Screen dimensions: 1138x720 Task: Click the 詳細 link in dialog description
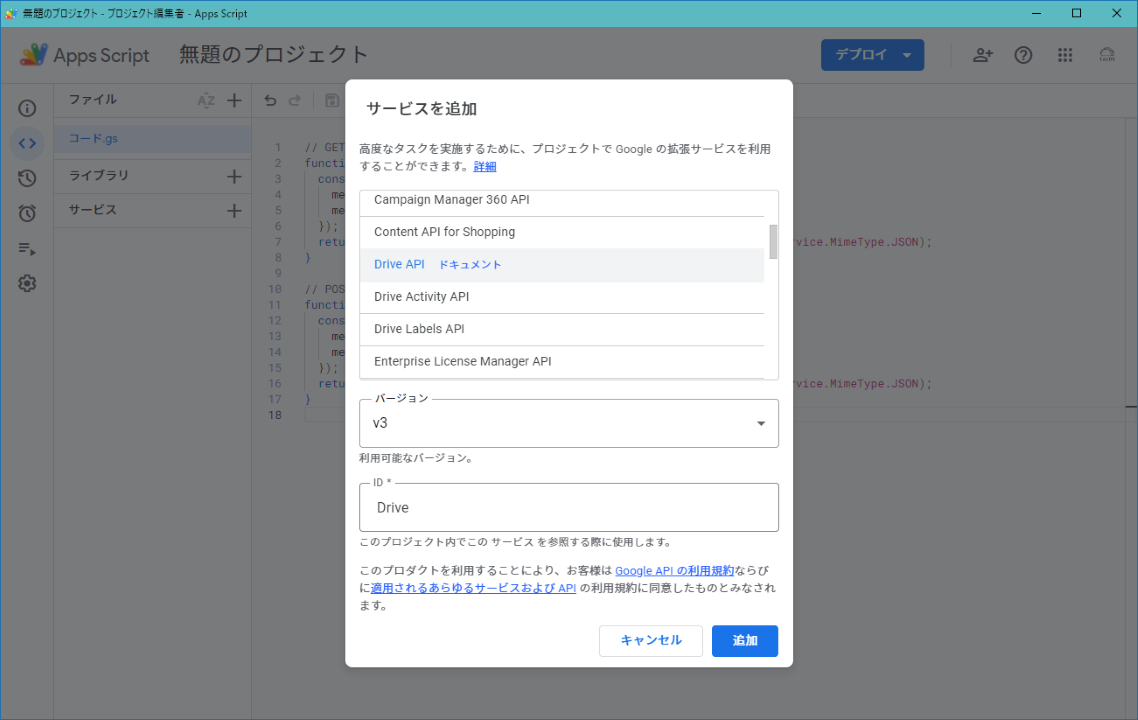tap(485, 166)
